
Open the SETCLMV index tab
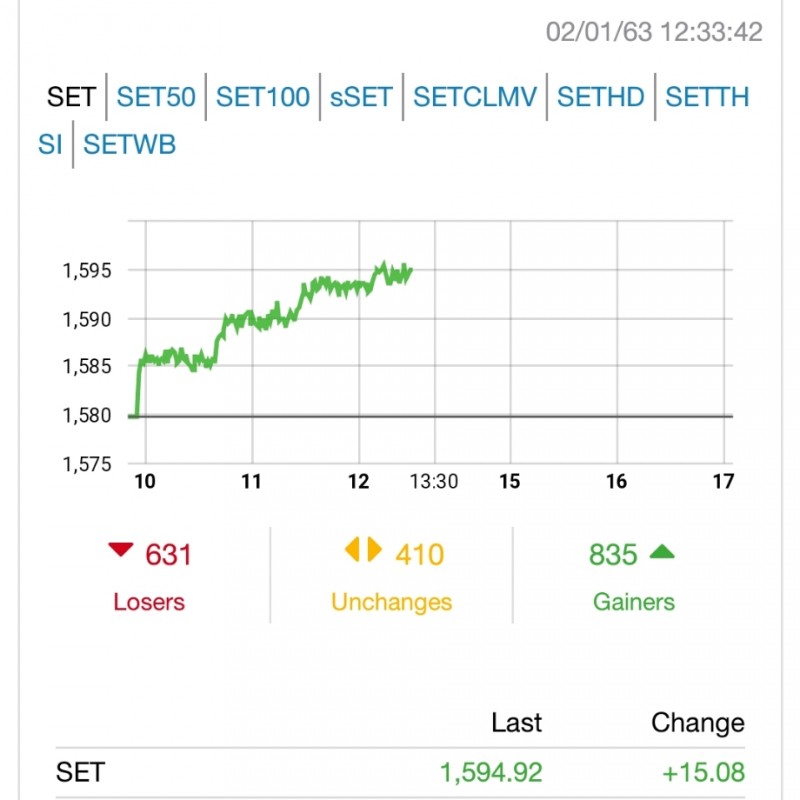point(475,97)
